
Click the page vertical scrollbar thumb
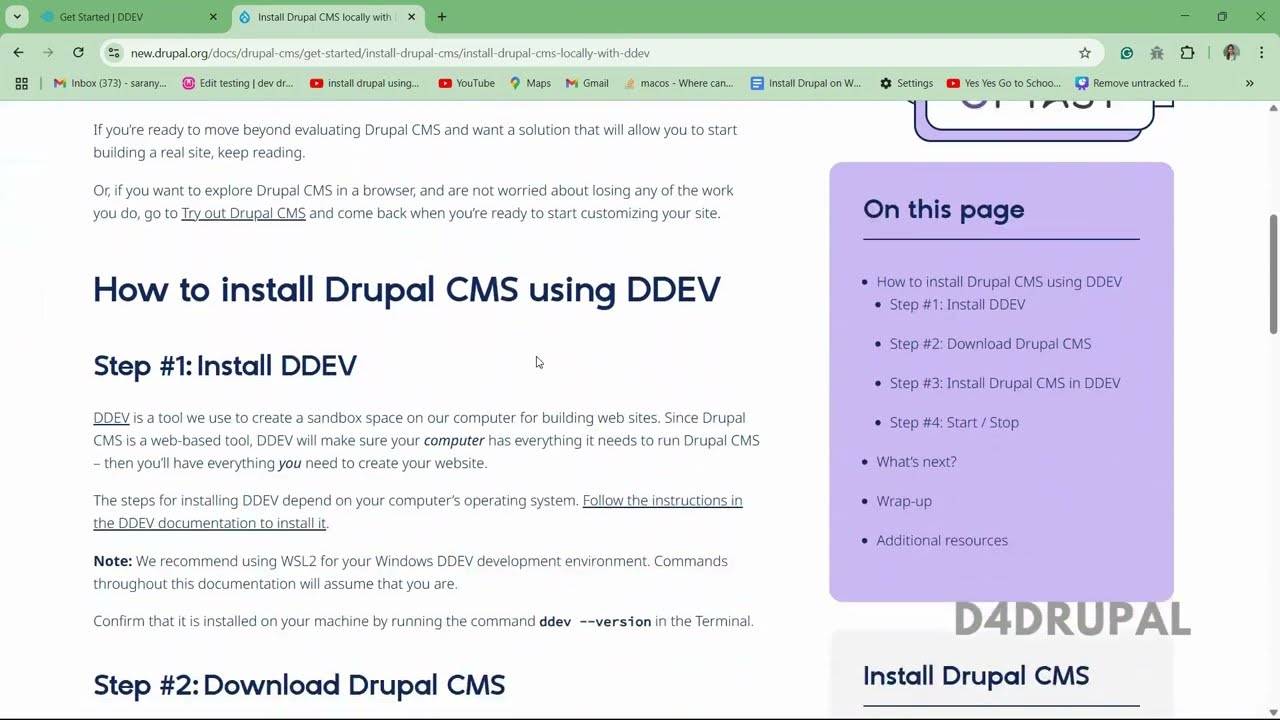coord(1273,274)
